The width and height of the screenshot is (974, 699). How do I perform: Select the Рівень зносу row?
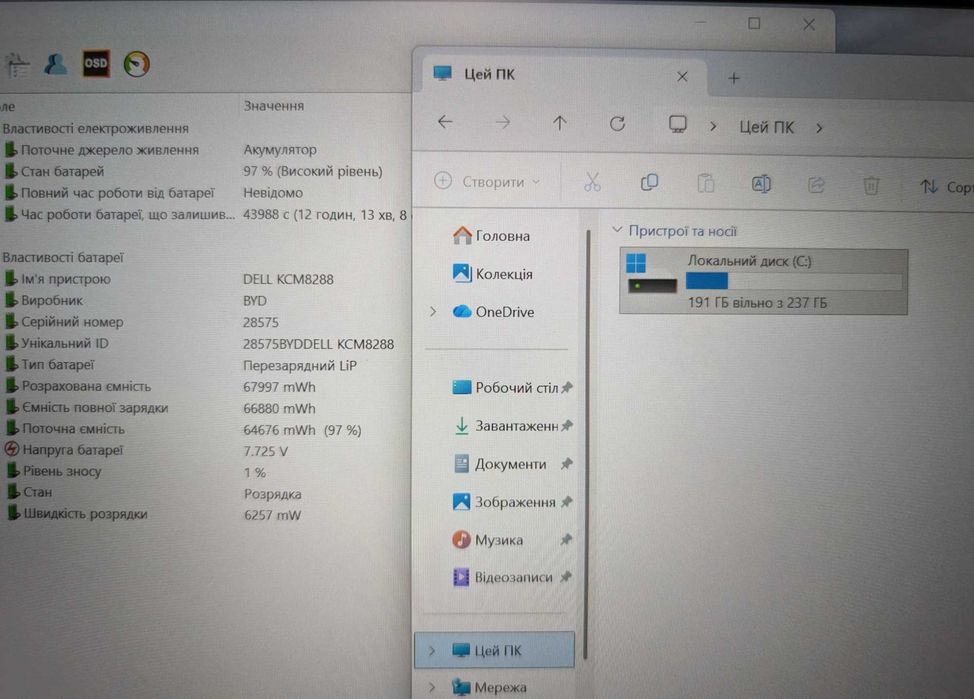[205, 472]
